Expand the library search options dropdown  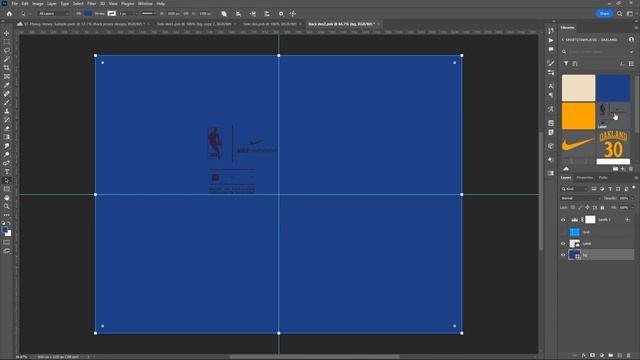[x=632, y=52]
